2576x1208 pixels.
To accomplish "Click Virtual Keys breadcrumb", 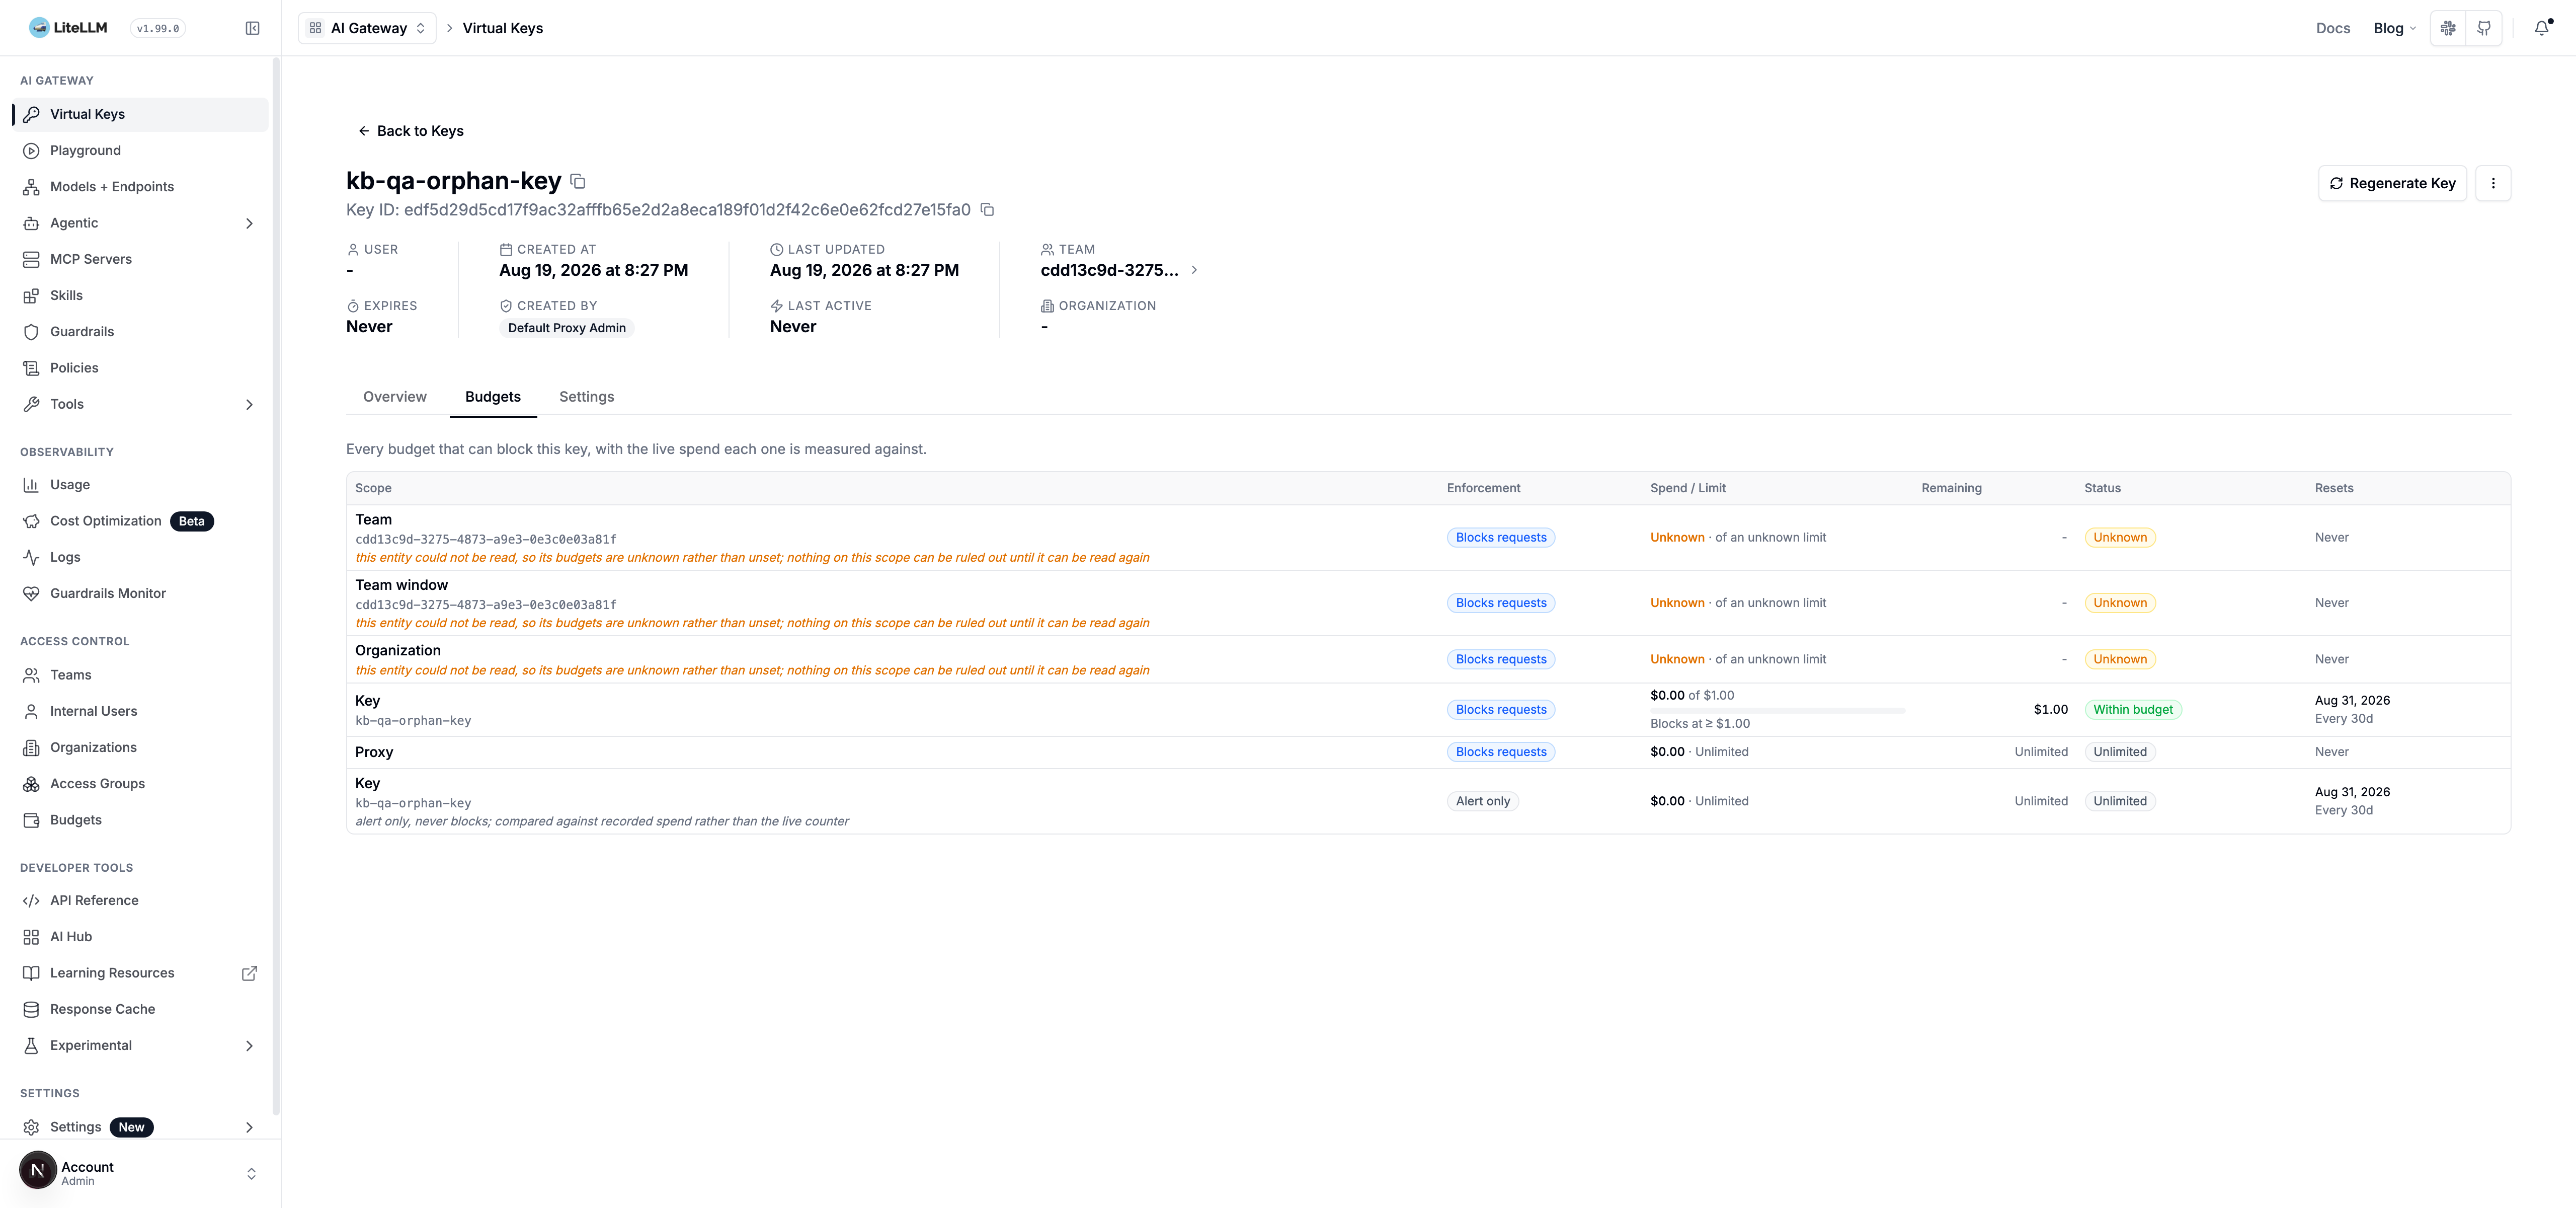I will point(503,28).
